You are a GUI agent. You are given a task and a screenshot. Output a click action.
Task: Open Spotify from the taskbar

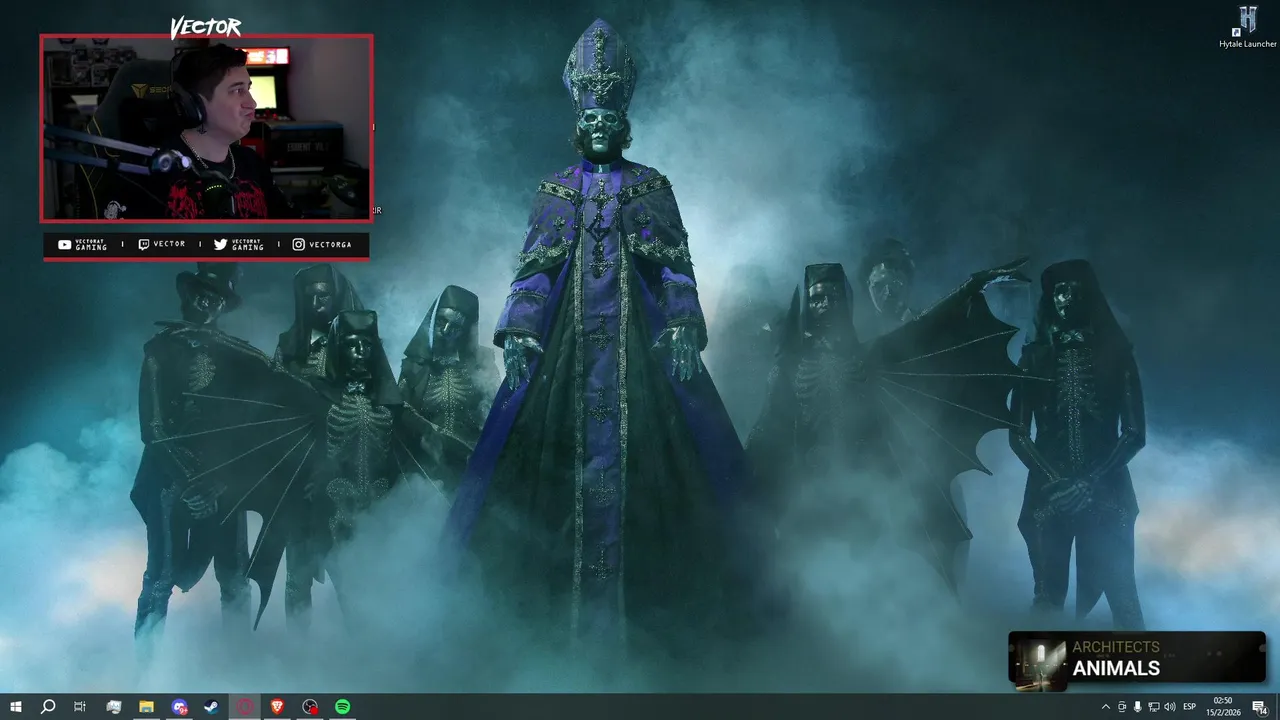(343, 707)
